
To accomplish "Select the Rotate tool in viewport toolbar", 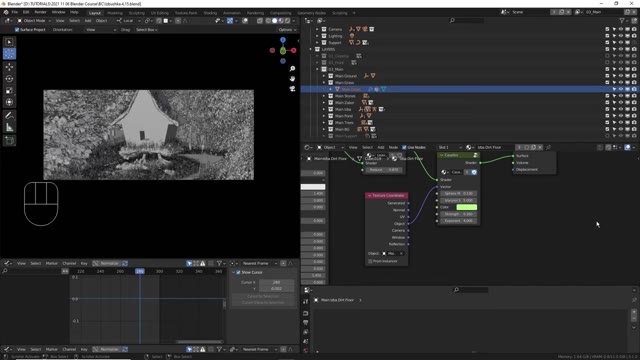I will point(9,78).
